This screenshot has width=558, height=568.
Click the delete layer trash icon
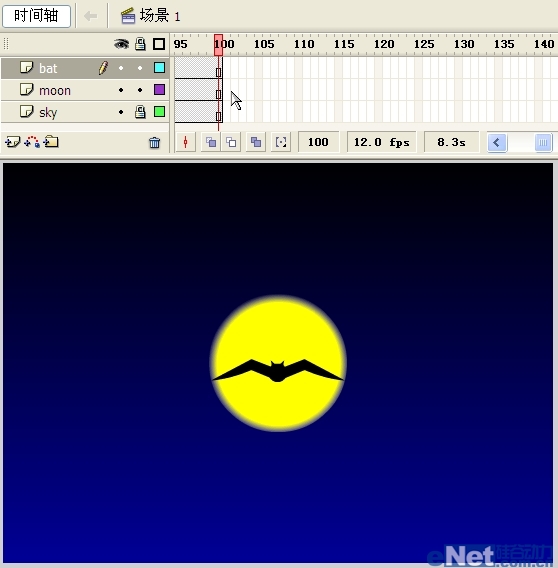click(154, 142)
